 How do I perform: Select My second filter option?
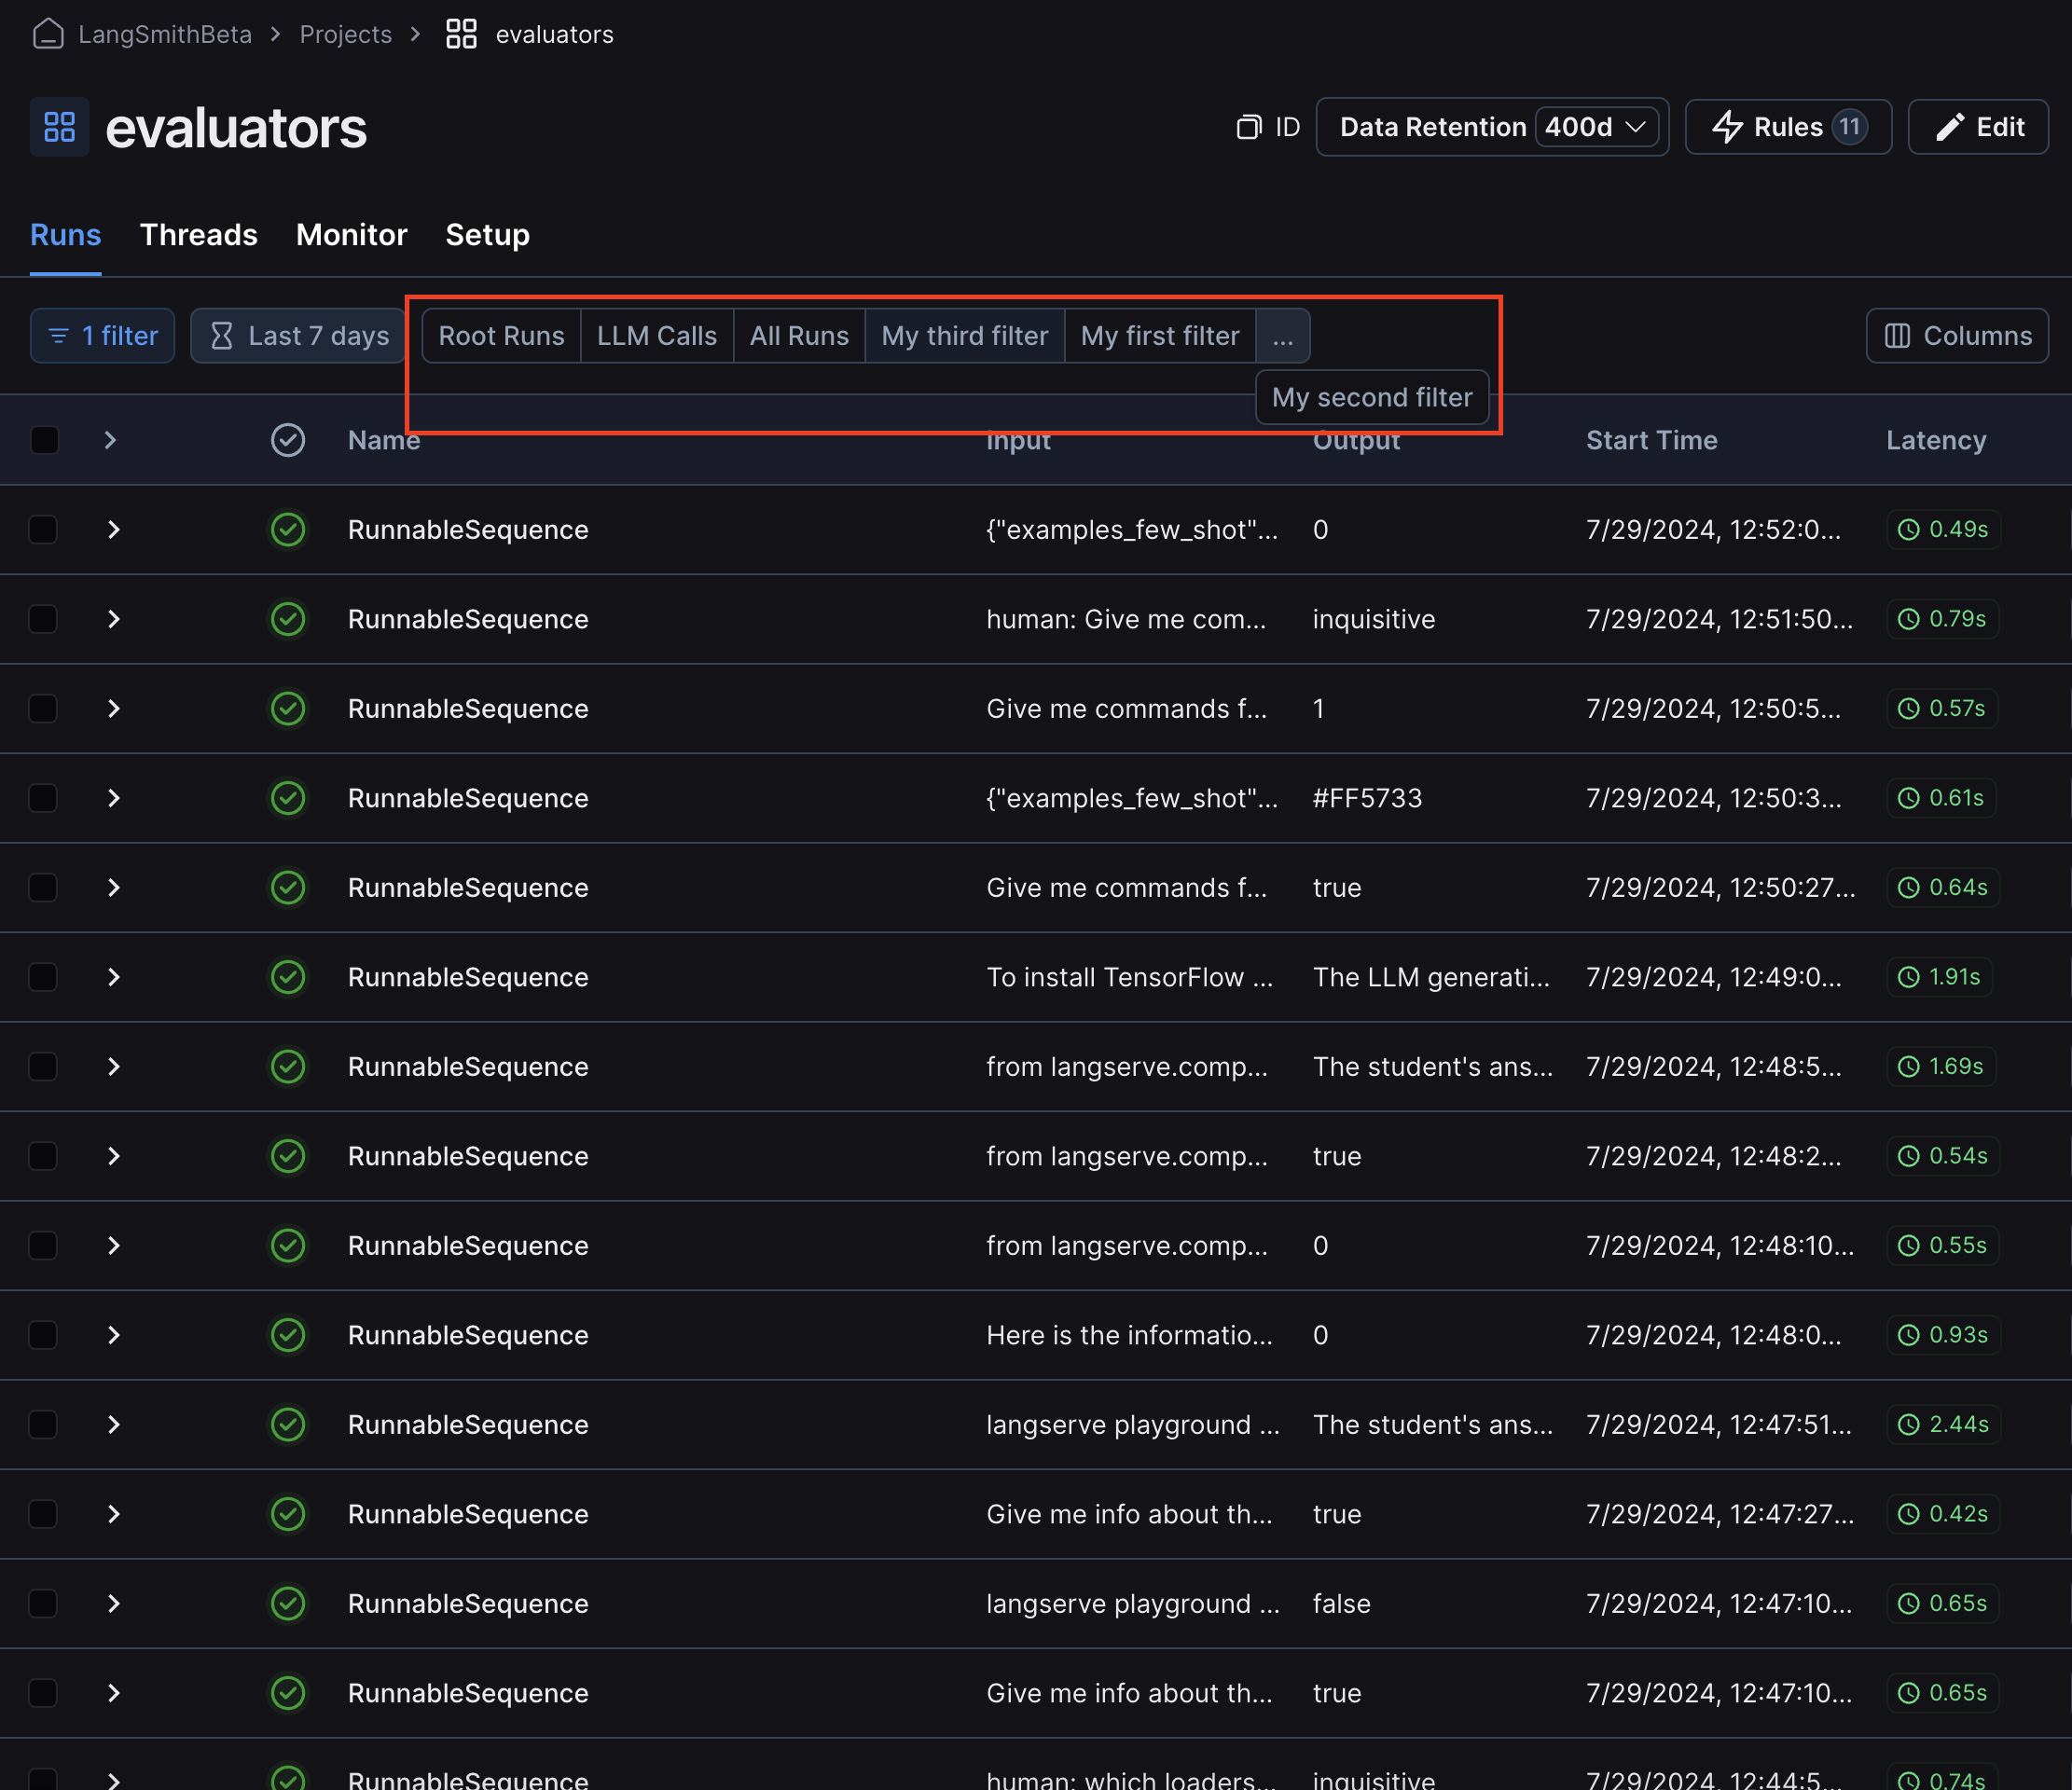coord(1371,398)
